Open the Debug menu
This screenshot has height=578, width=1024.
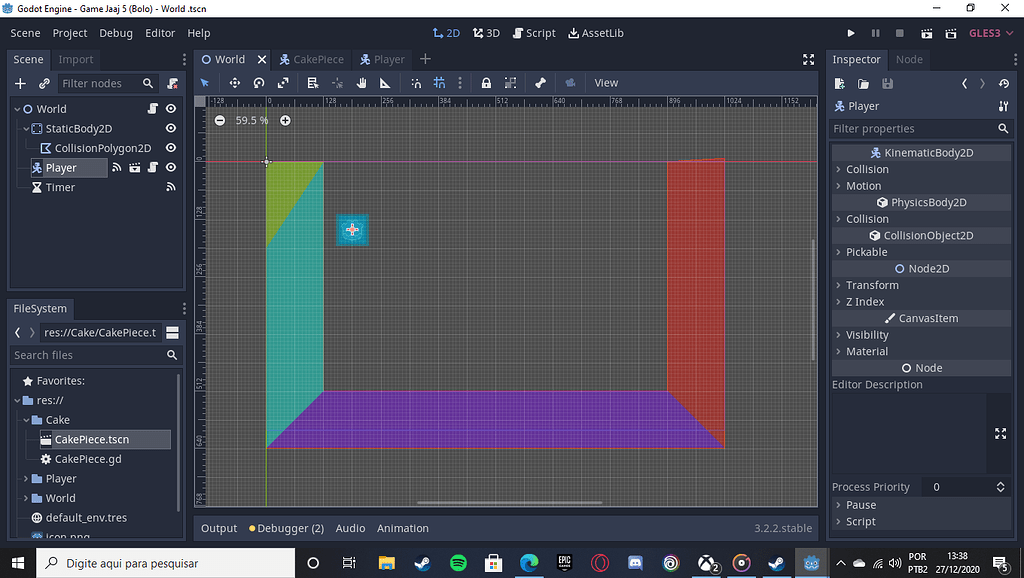coord(116,33)
